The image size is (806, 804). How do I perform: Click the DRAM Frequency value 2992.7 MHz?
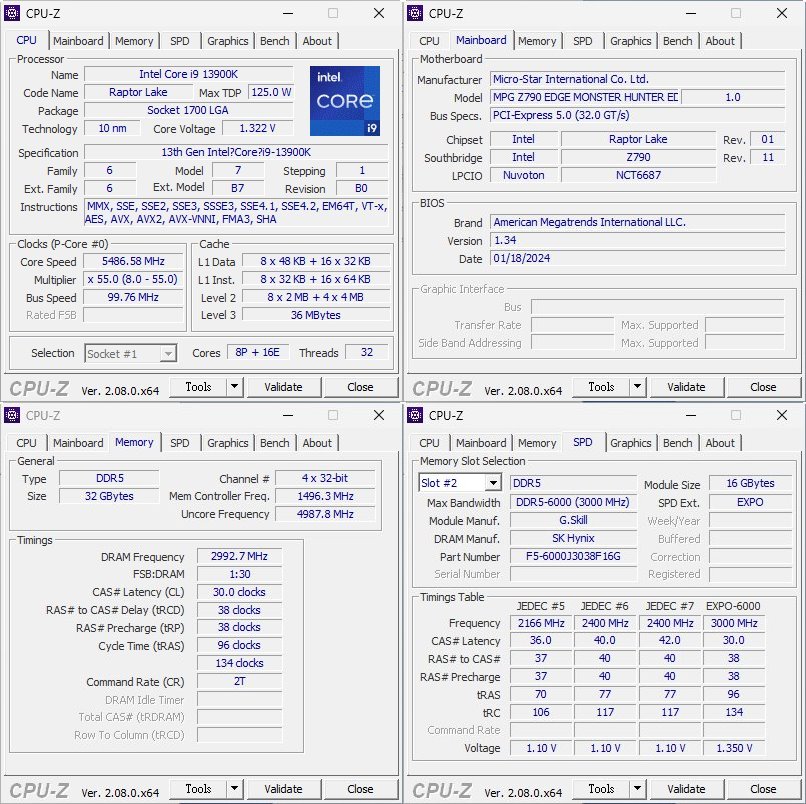coord(240,556)
